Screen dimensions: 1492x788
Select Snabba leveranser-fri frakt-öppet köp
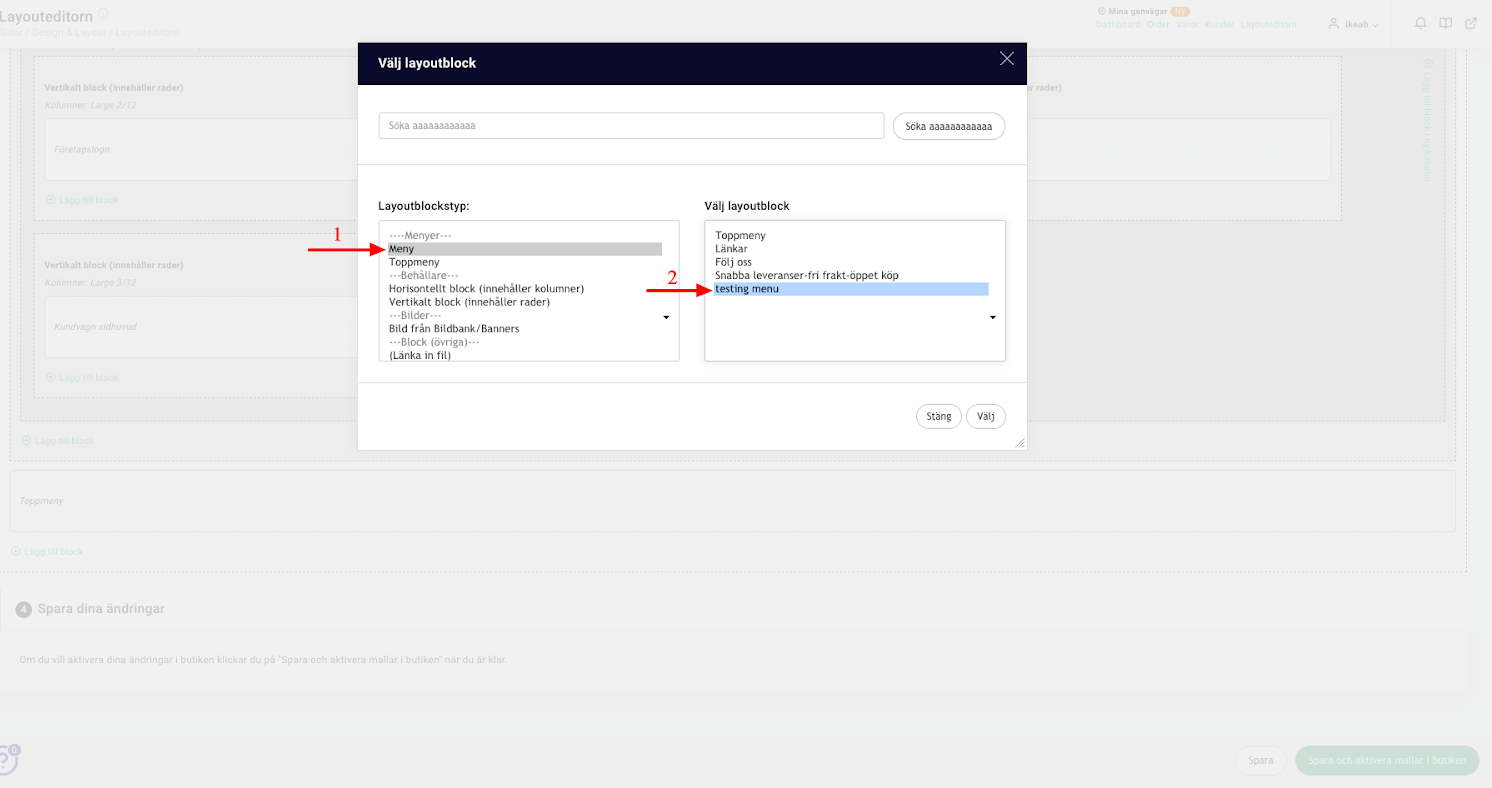[806, 275]
